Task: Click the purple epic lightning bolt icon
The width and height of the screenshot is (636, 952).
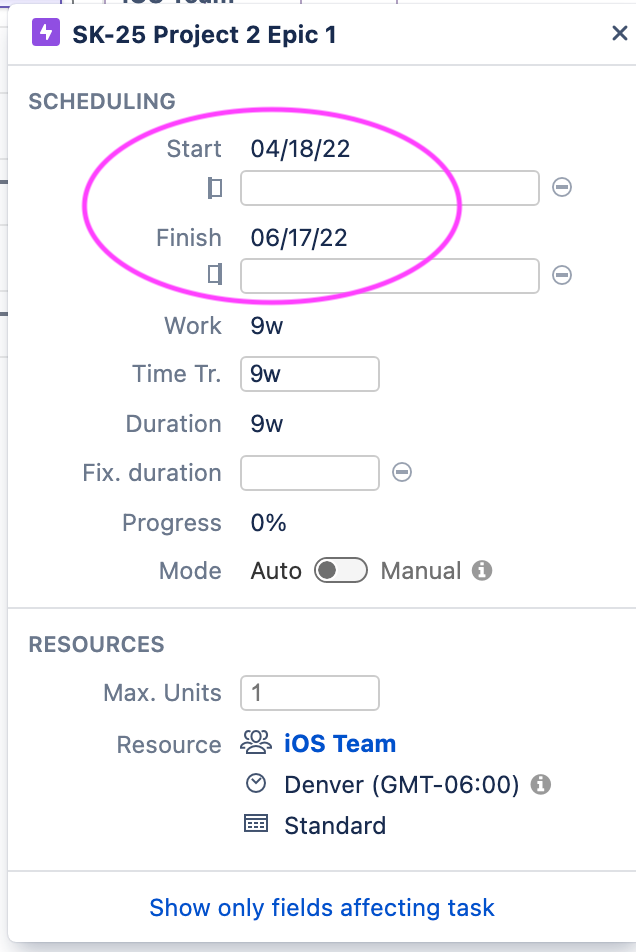Action: (45, 33)
